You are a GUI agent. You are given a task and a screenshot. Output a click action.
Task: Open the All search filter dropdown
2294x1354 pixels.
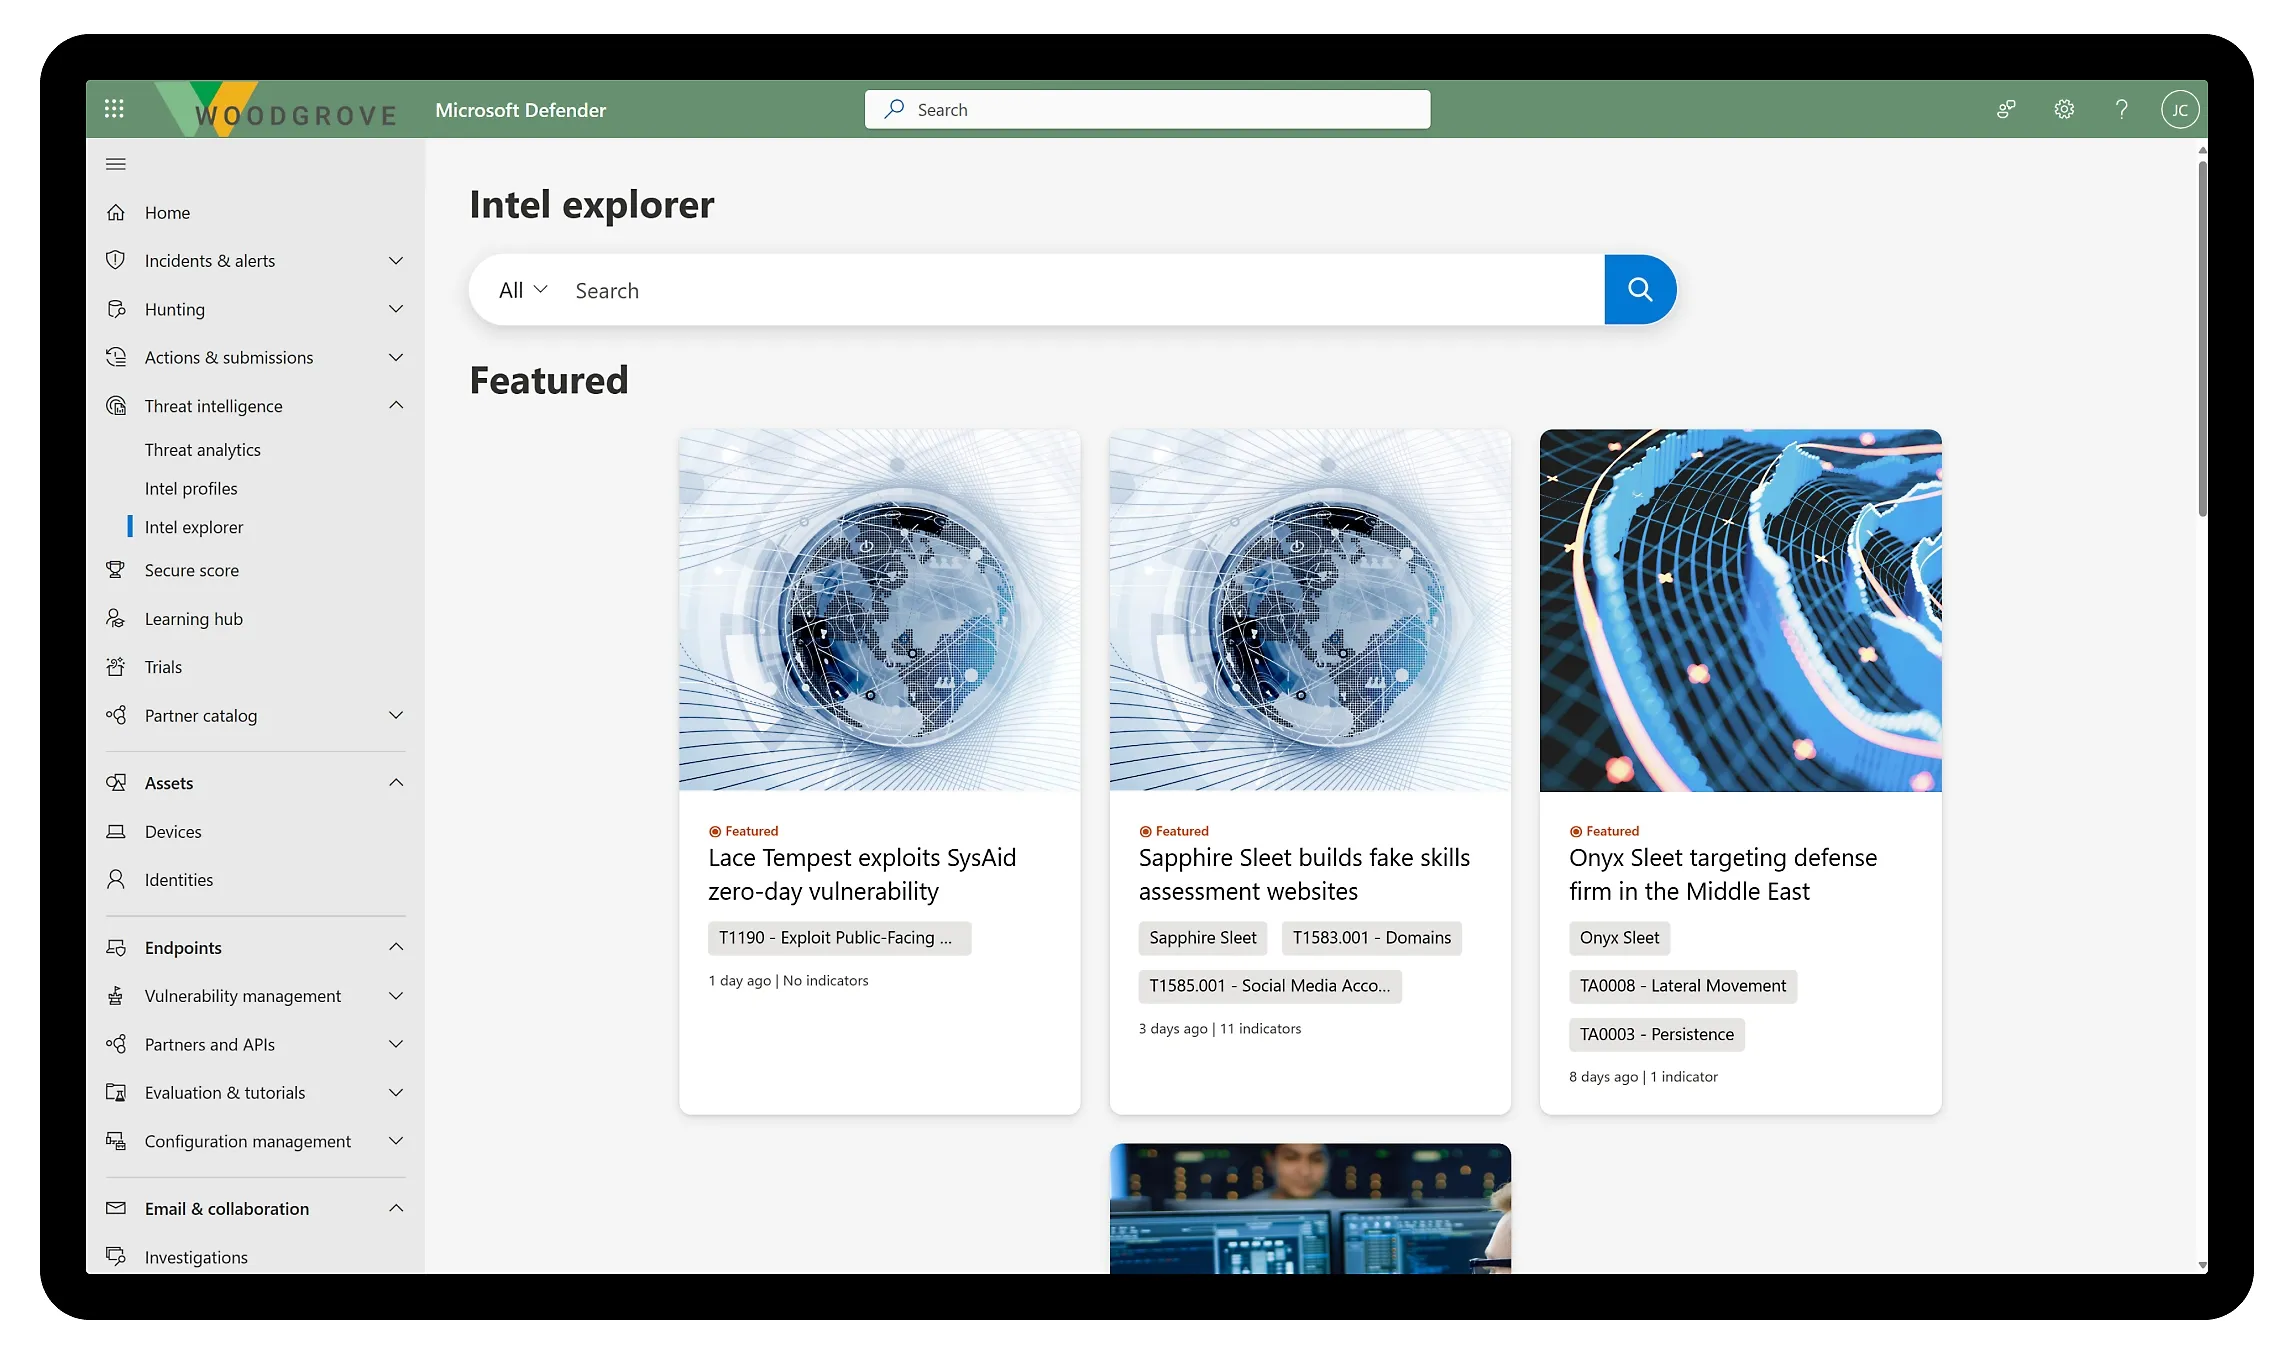[x=523, y=290]
